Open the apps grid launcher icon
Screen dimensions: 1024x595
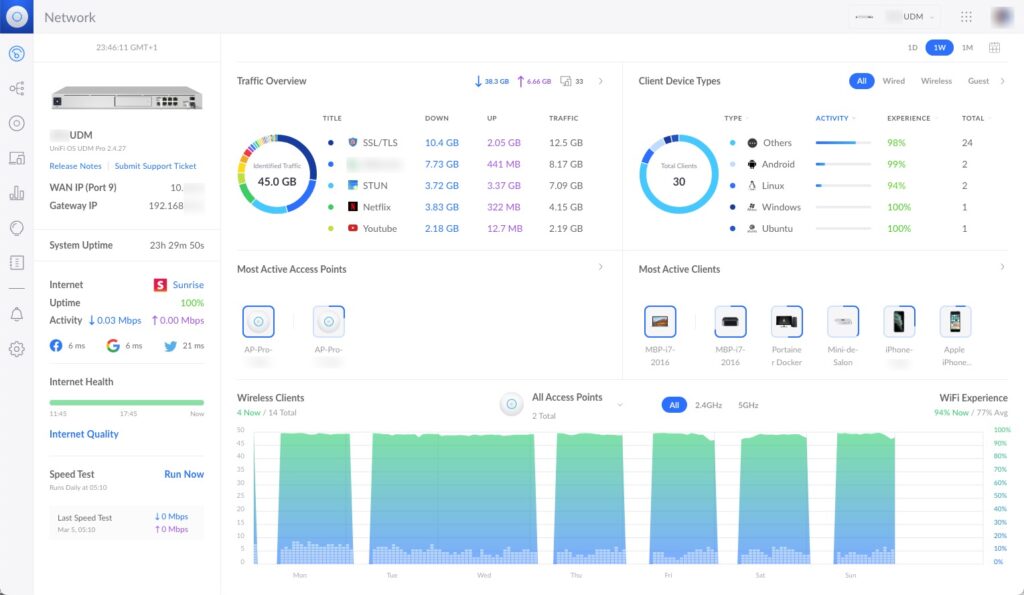tap(966, 17)
